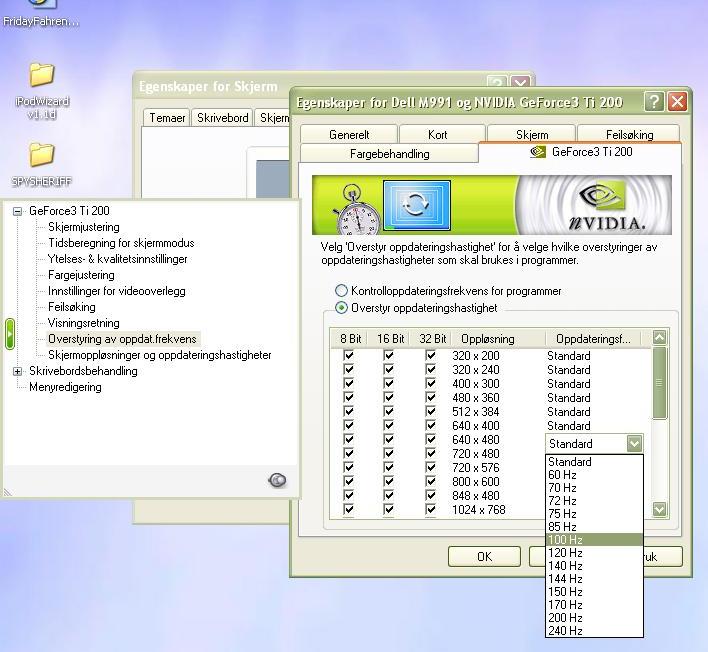Open Temaer tab in Egenskaper for Skjerm
This screenshot has height=652, width=708.
[x=167, y=118]
